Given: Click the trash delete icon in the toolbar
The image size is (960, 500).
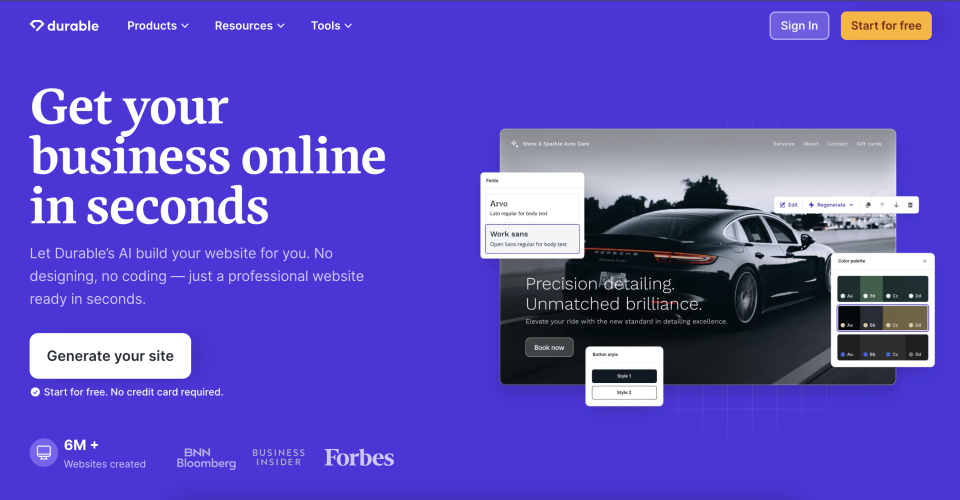Looking at the screenshot, I should (910, 205).
